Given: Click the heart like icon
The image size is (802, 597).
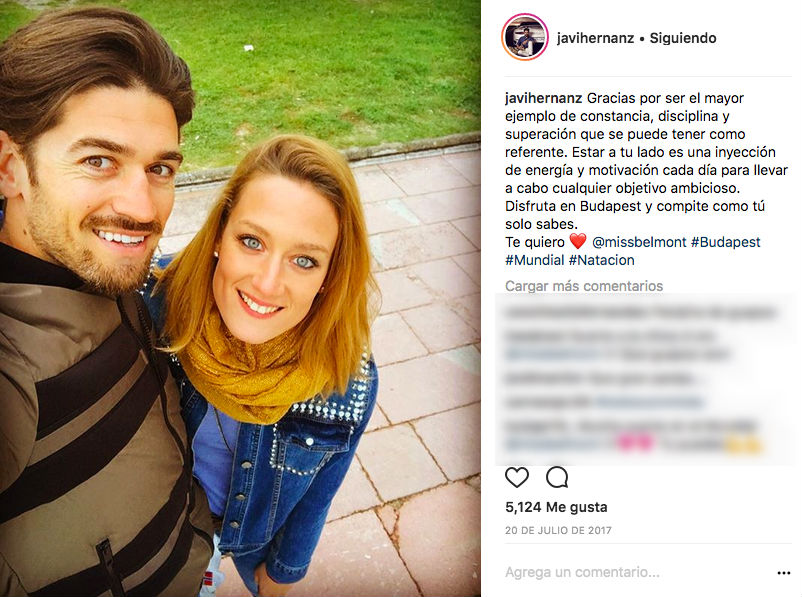Looking at the screenshot, I should coord(517,477).
